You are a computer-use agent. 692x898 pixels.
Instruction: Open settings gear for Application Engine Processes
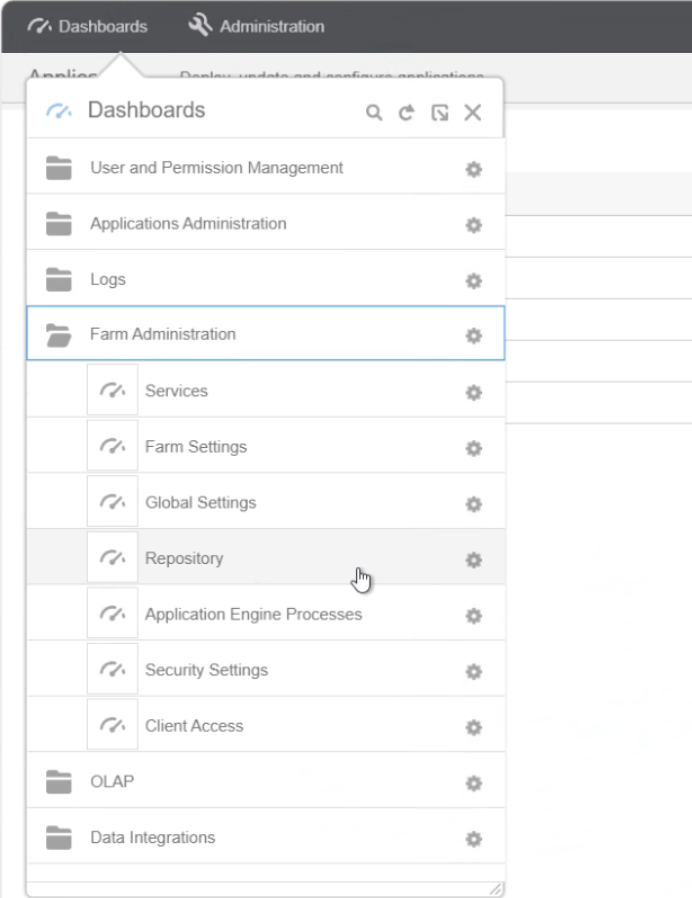(473, 616)
